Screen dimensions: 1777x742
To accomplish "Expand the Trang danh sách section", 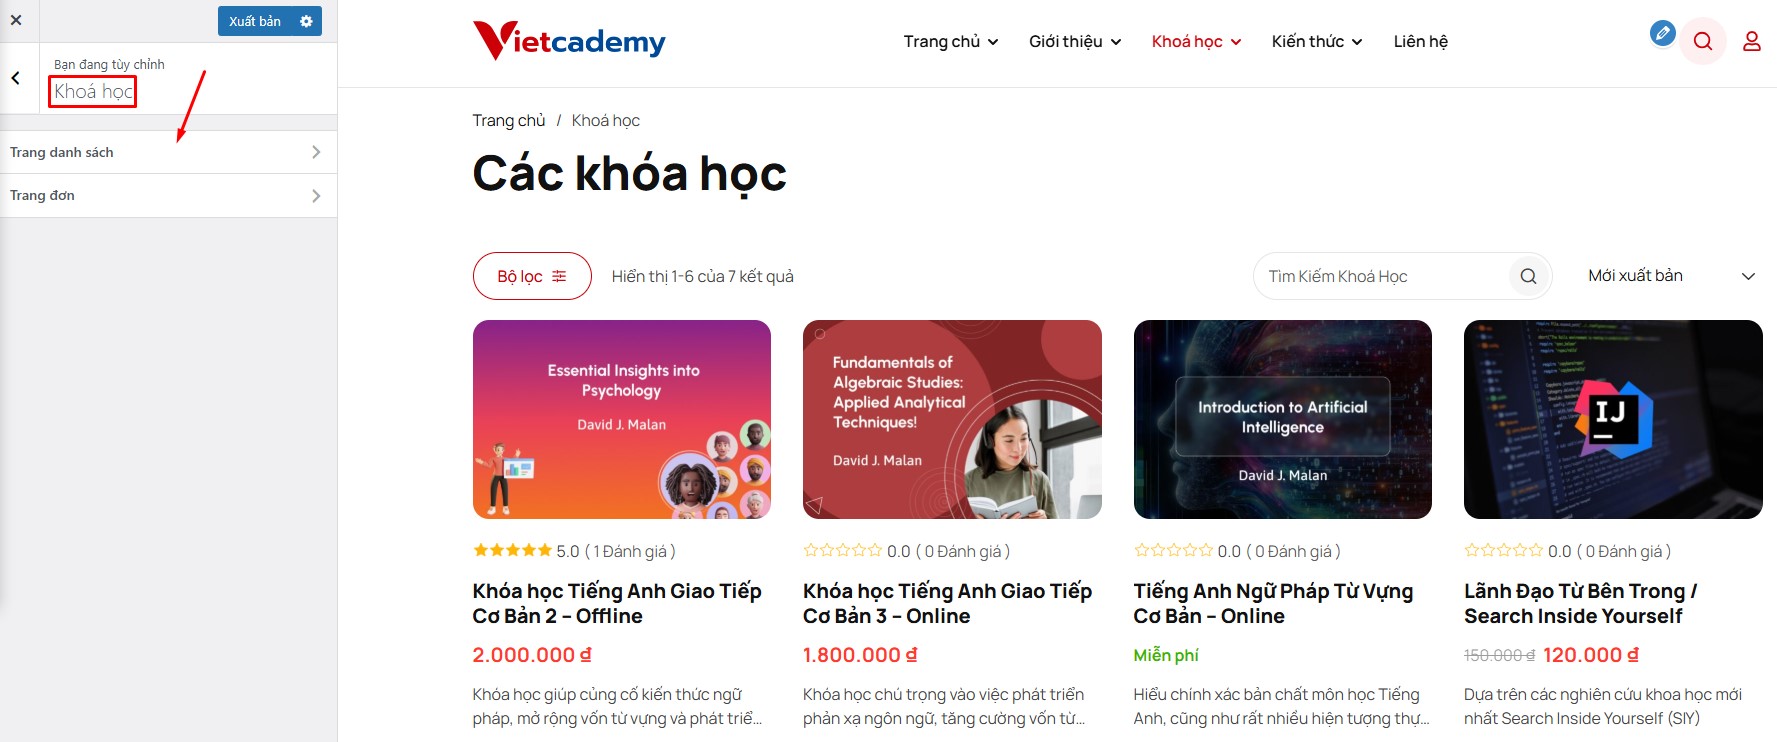I will tap(168, 152).
